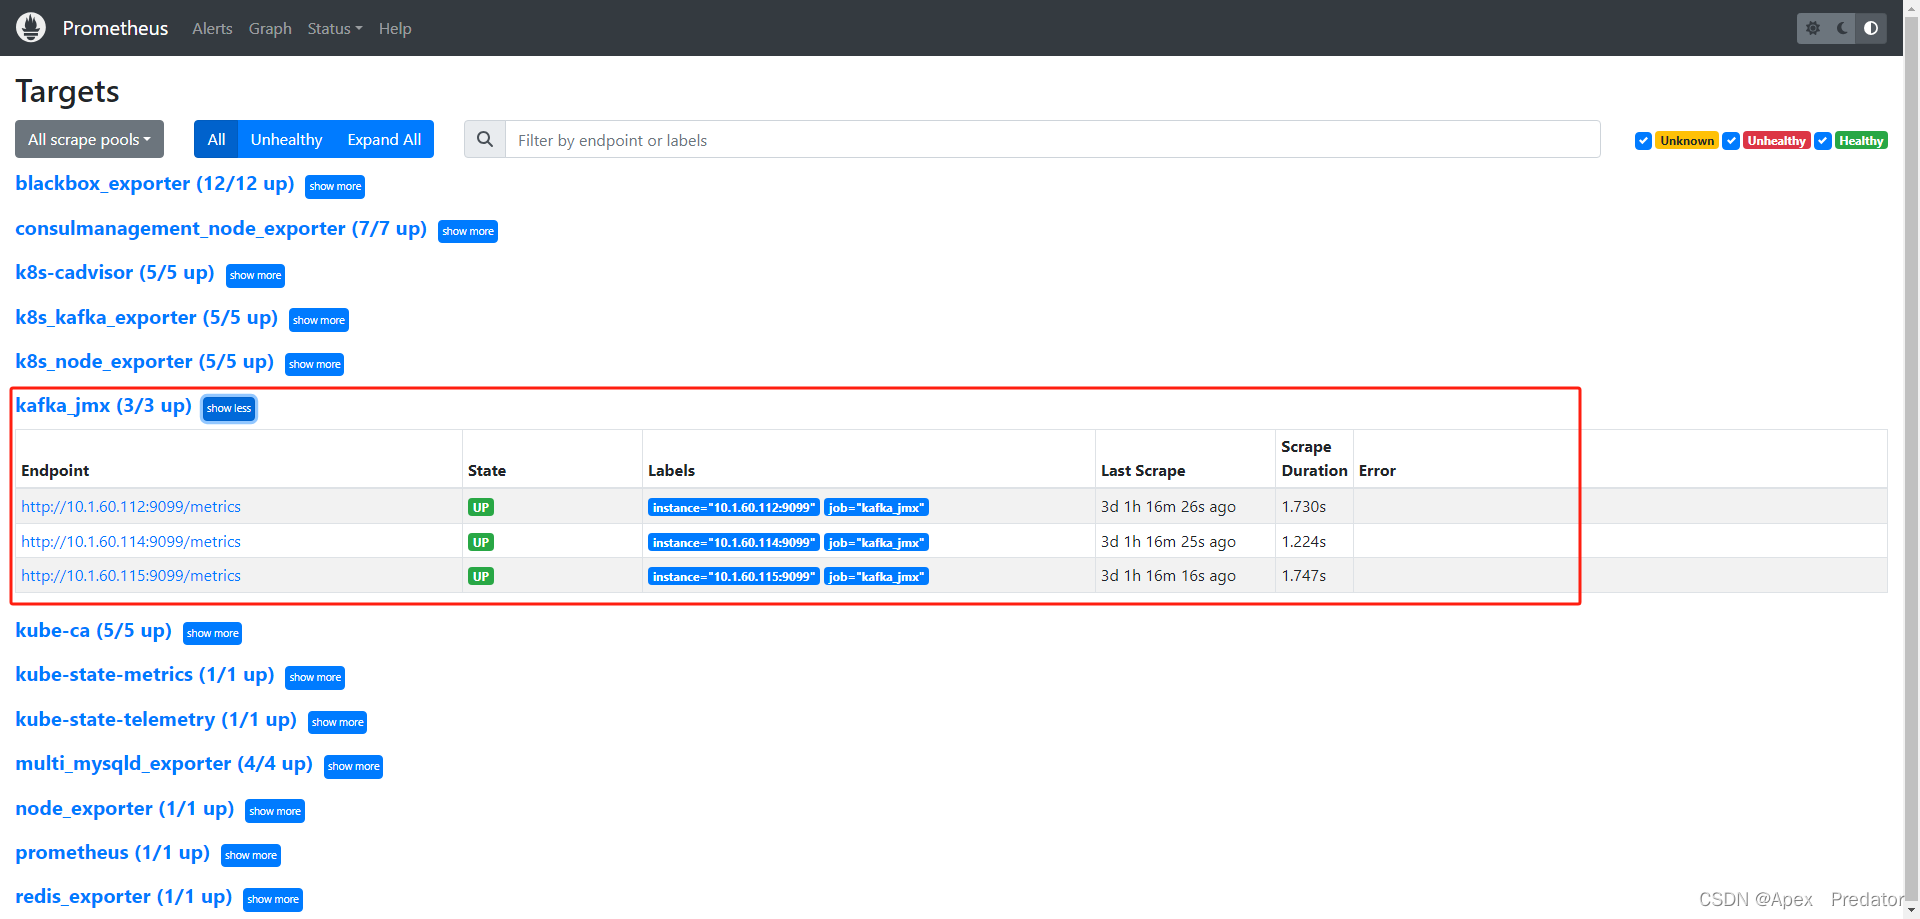Expand prometheus pool with show more

coord(251,855)
